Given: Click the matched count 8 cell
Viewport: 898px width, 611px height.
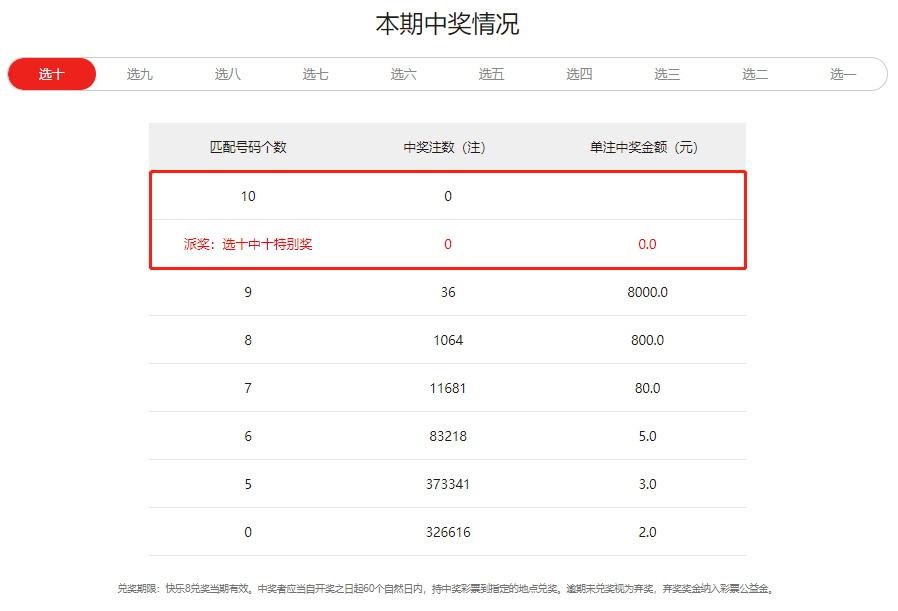Looking at the screenshot, I should pos(248,340).
